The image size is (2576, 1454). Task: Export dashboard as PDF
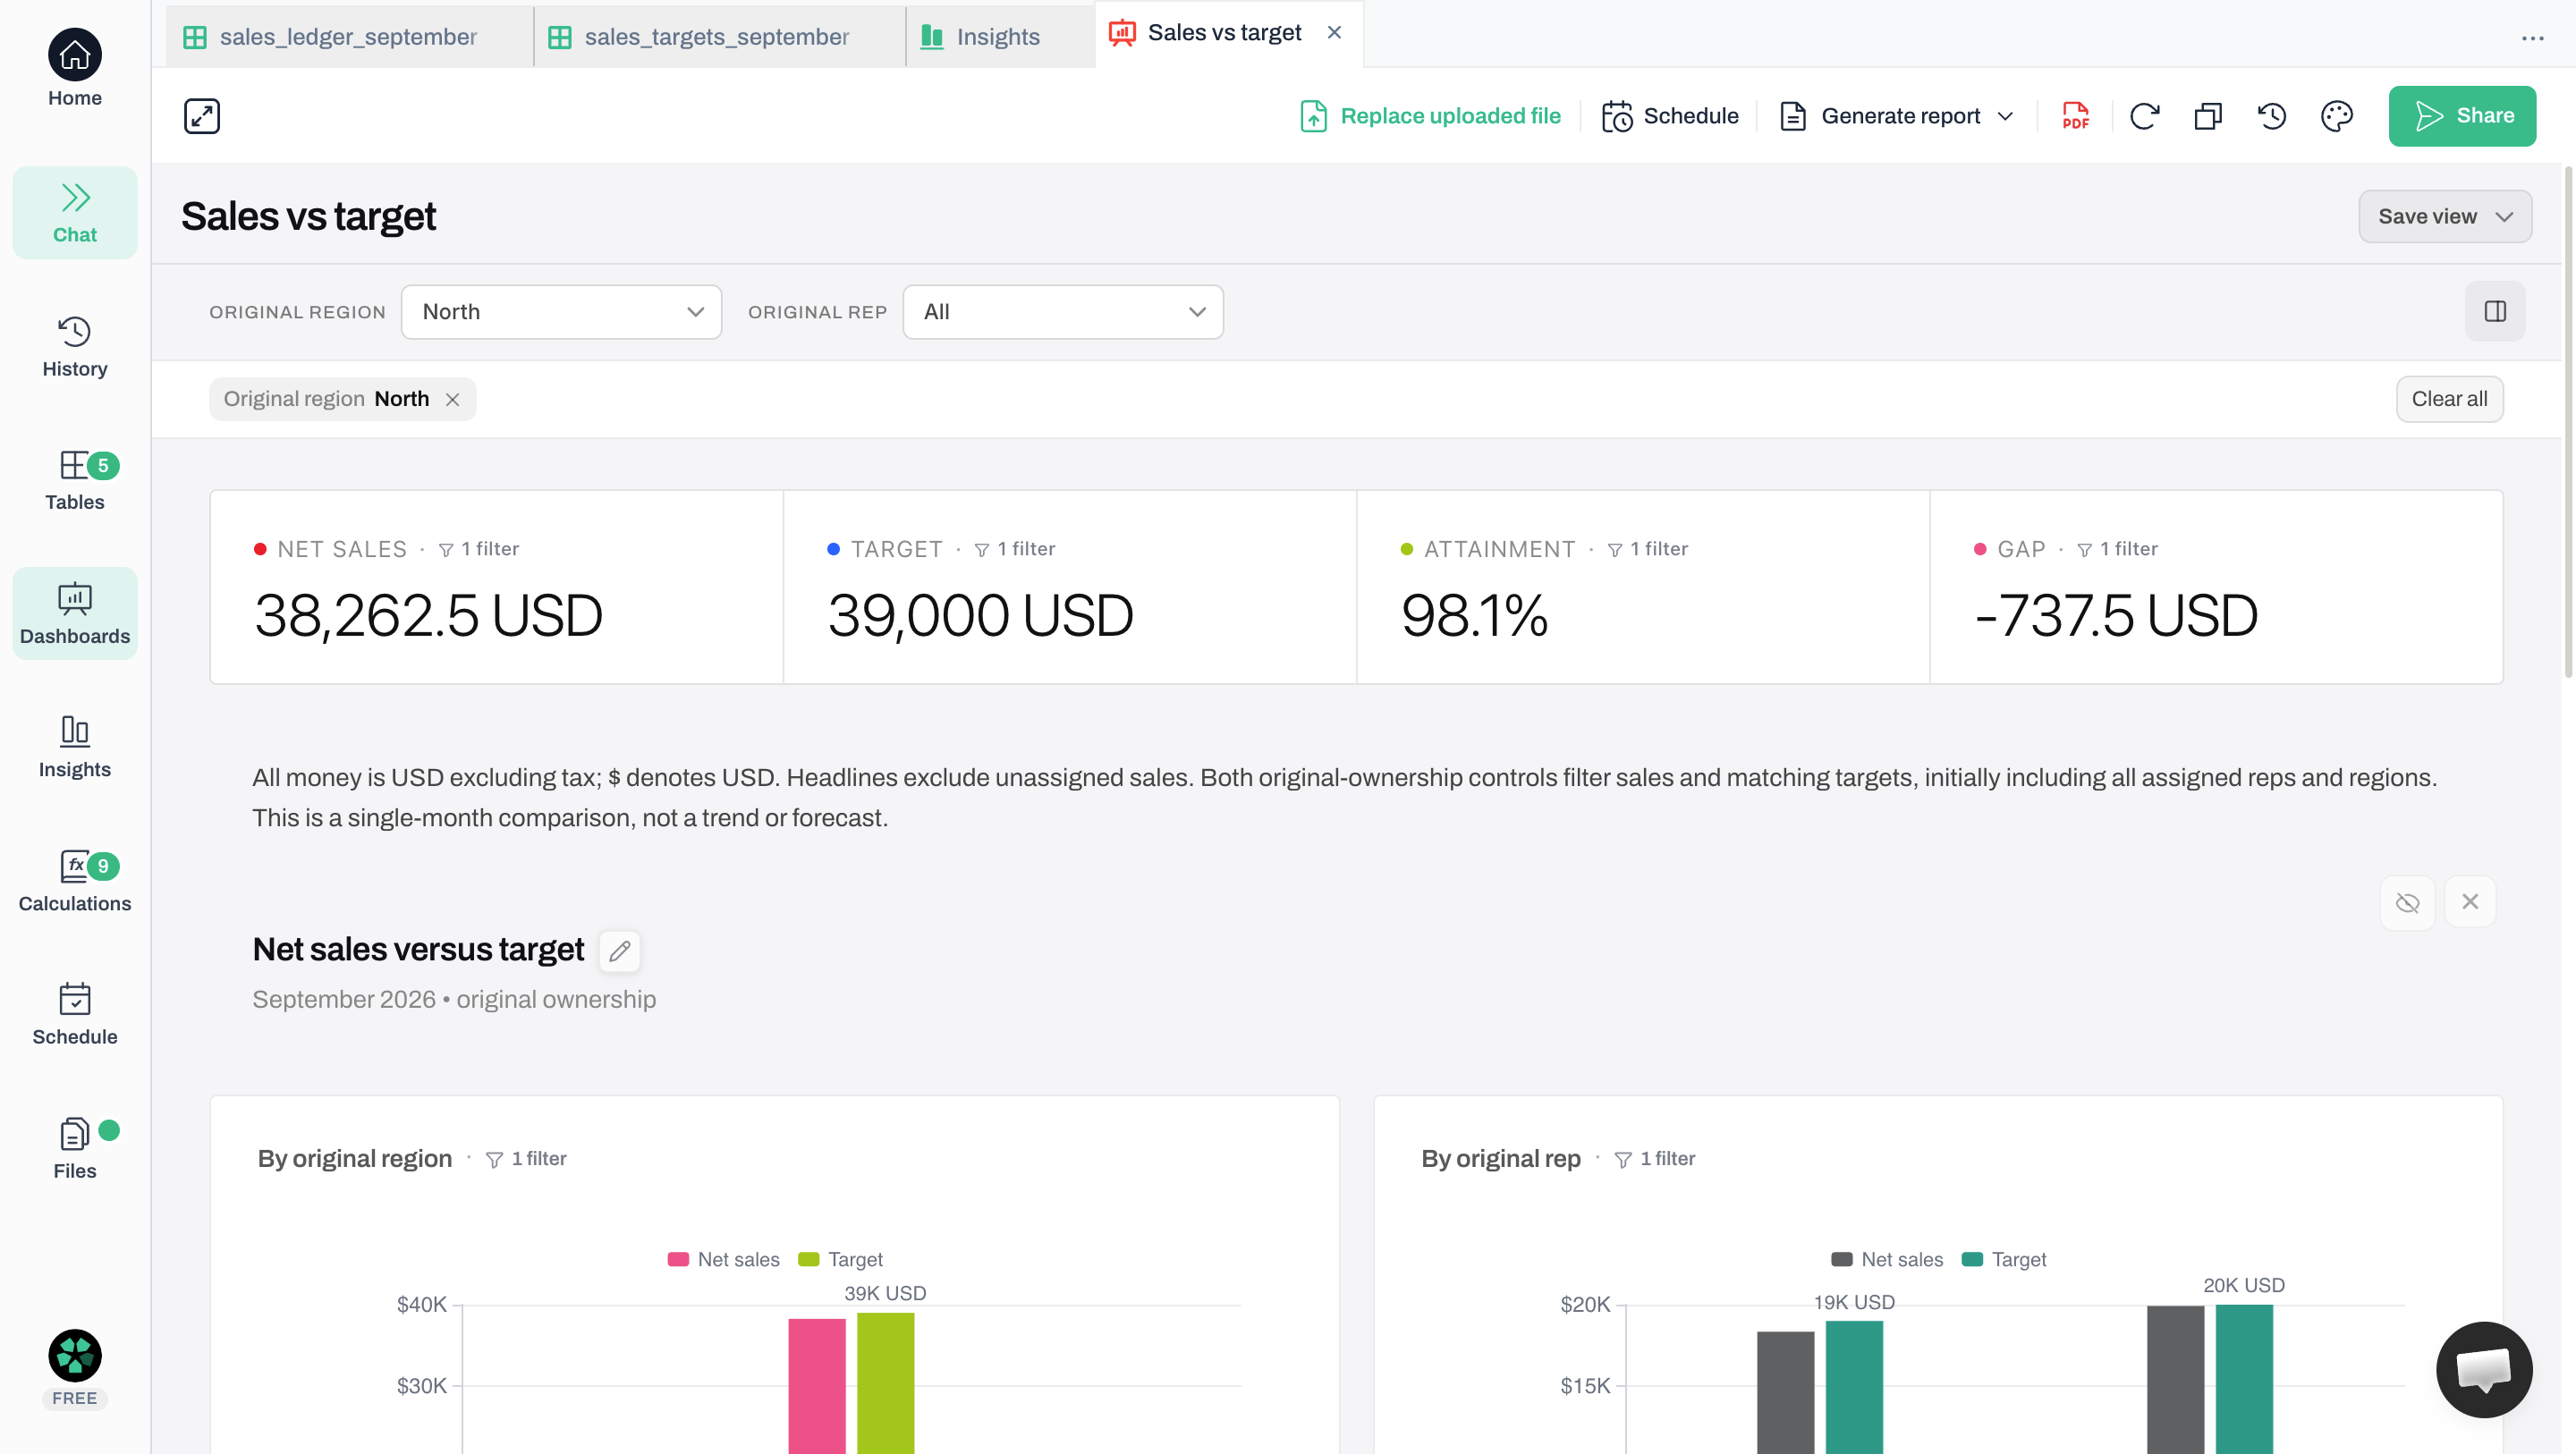click(x=2076, y=116)
